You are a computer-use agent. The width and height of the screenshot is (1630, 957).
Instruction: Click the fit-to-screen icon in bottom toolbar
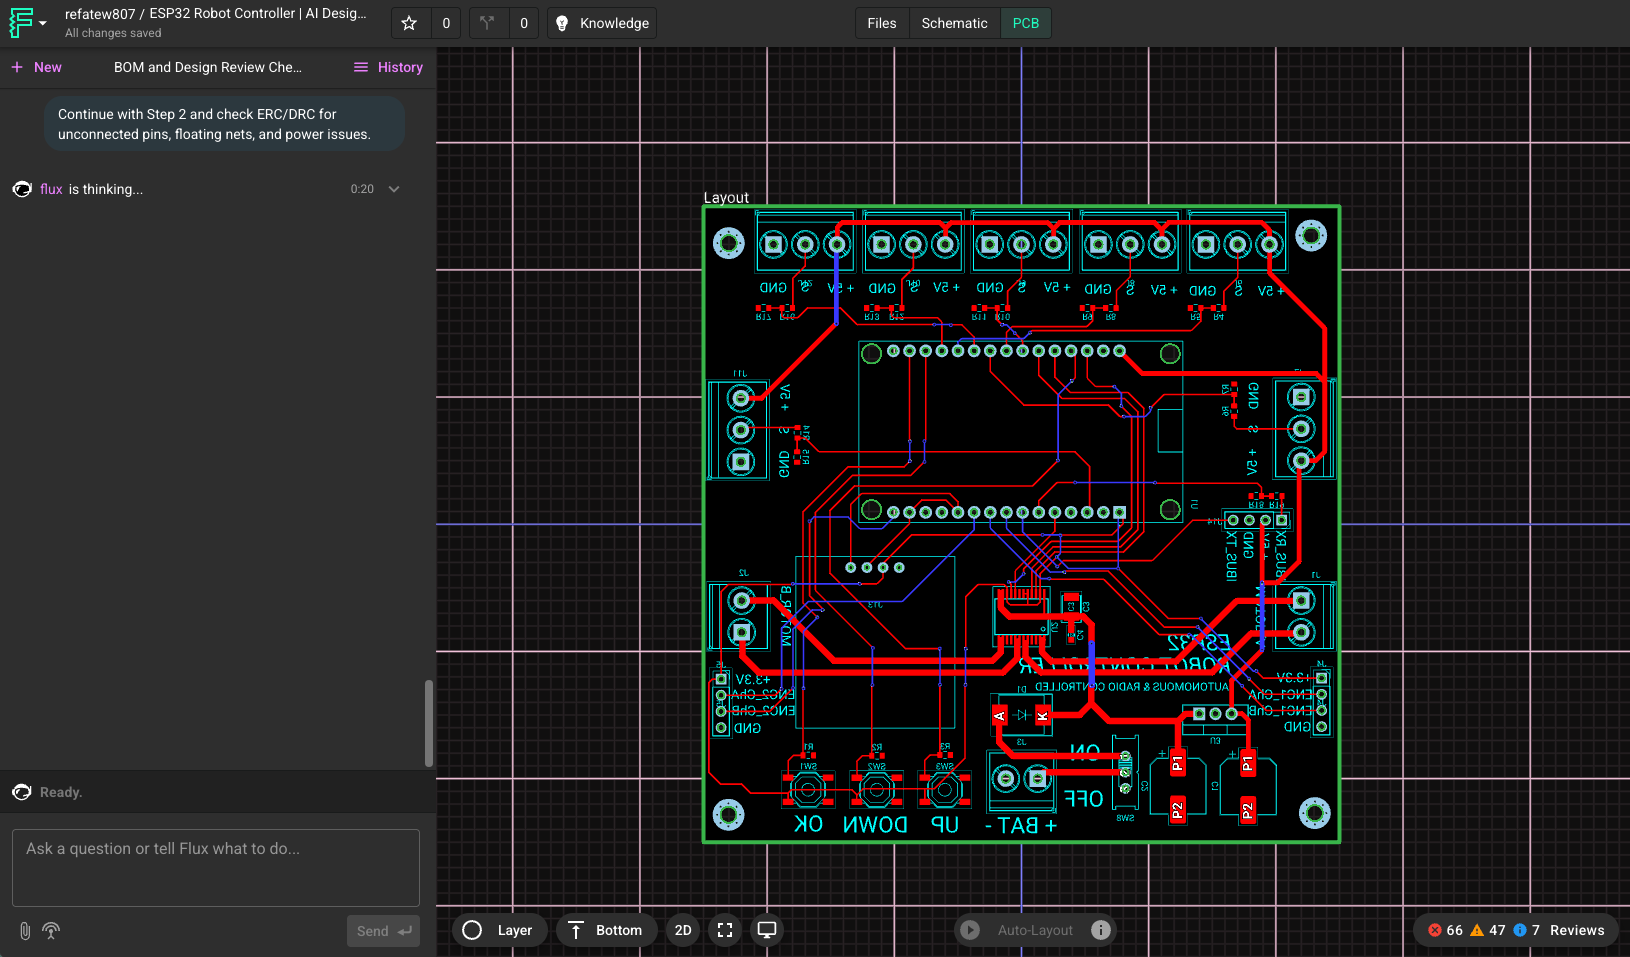pos(725,930)
